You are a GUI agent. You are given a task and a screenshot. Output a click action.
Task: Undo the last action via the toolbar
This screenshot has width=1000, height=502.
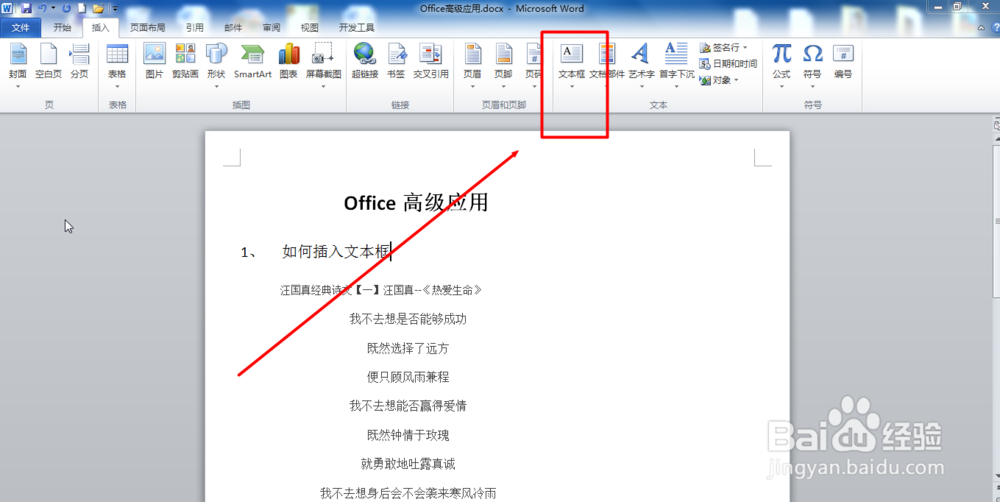click(42, 8)
